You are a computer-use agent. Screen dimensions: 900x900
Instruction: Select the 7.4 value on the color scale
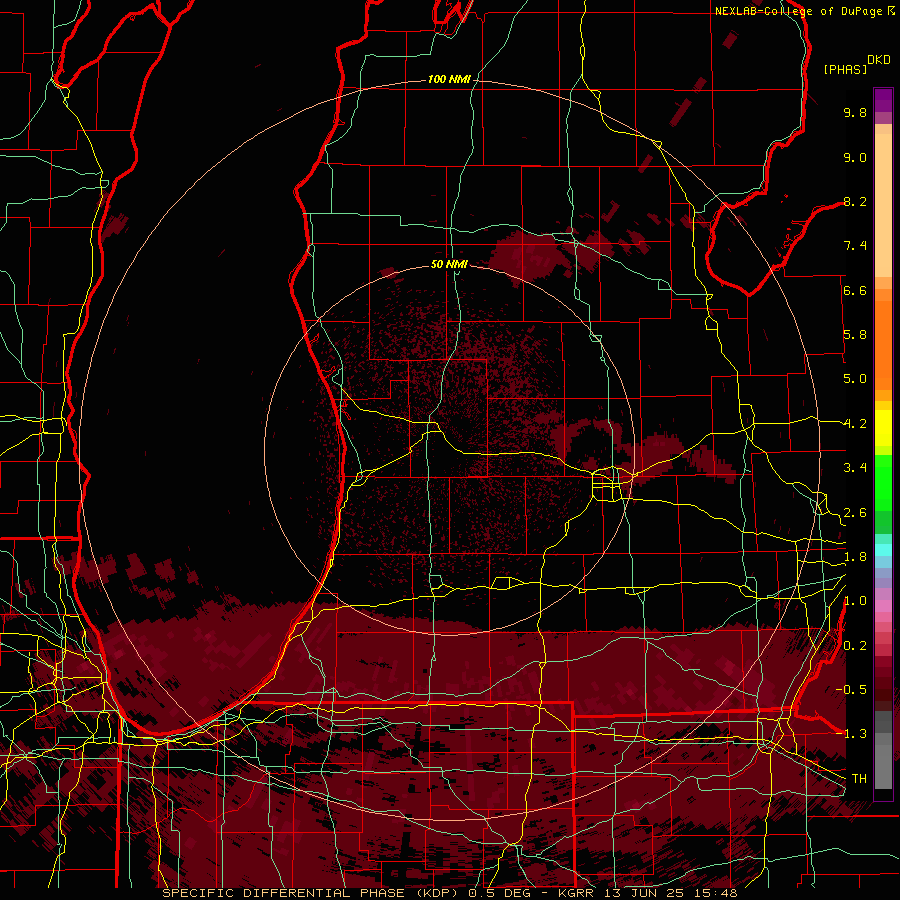(x=855, y=246)
